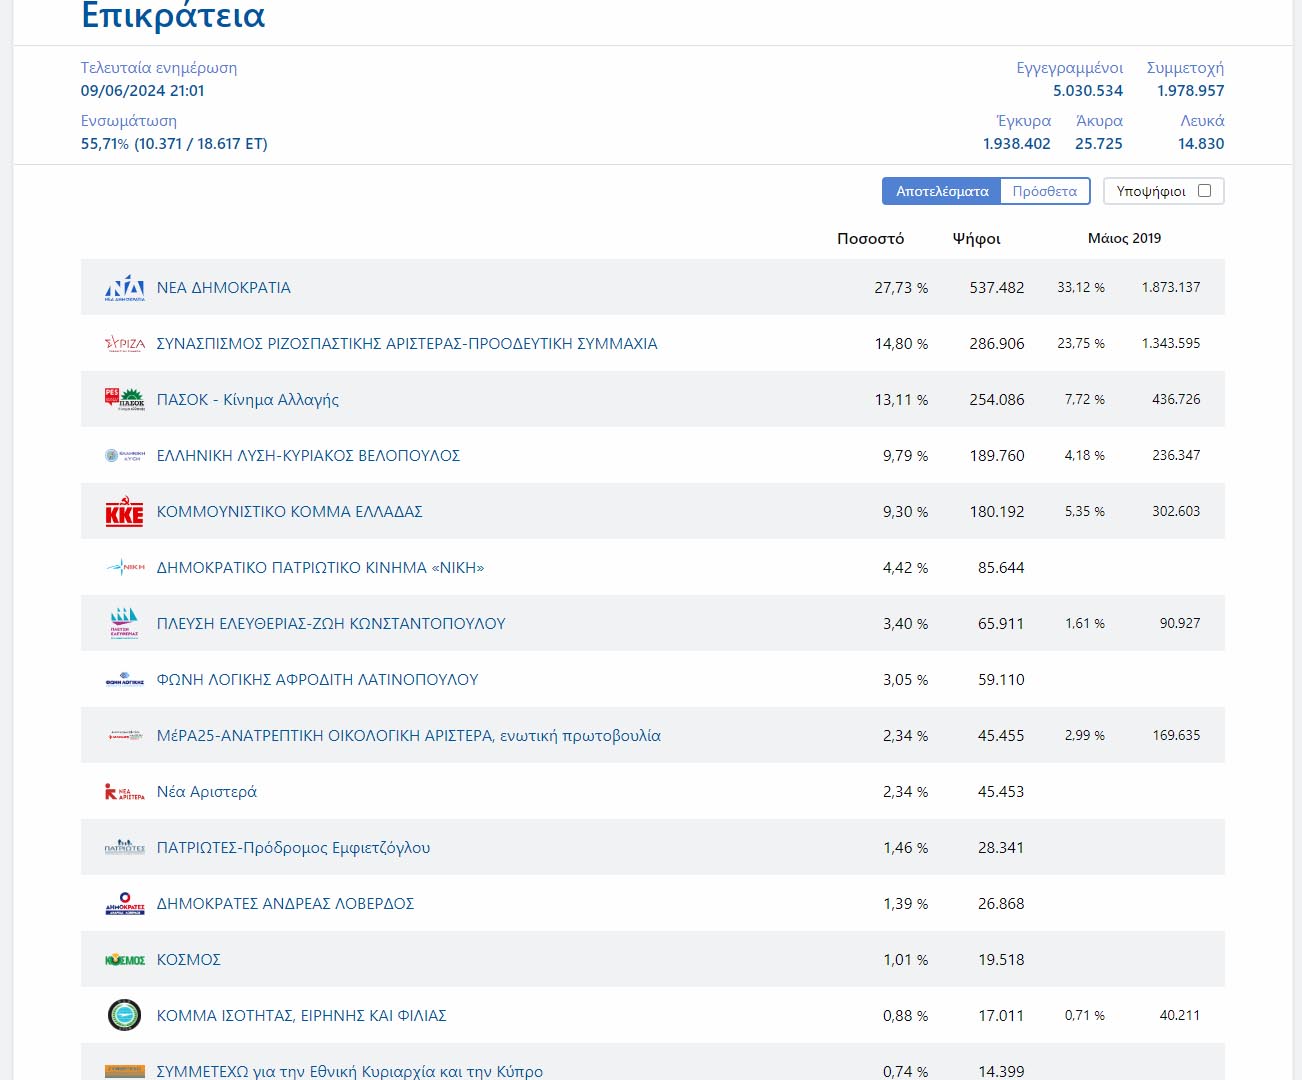Click the Επικράτεια page heading
This screenshot has height=1080, width=1302.
[x=173, y=16]
